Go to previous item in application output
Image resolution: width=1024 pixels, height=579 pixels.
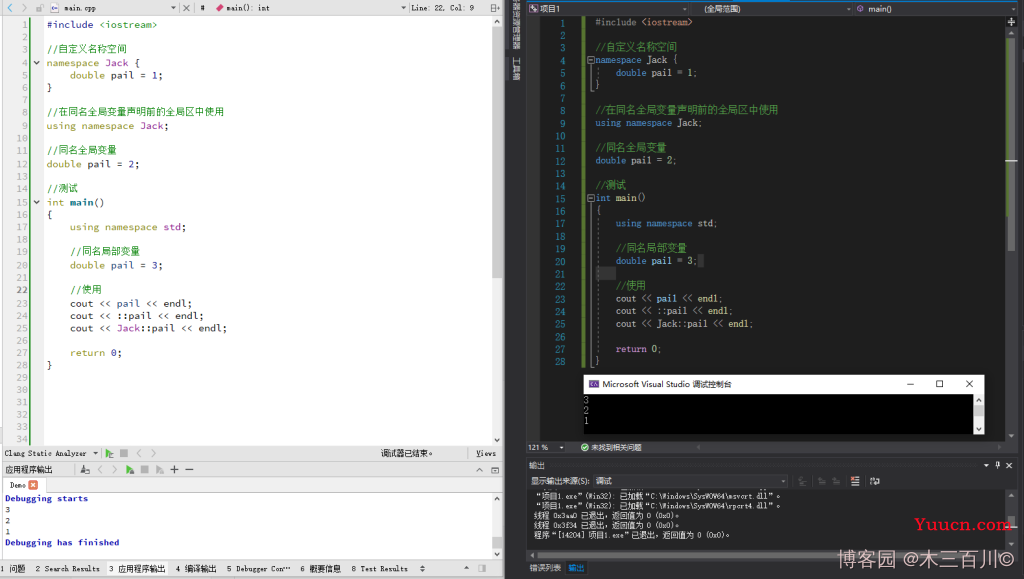pos(100,469)
